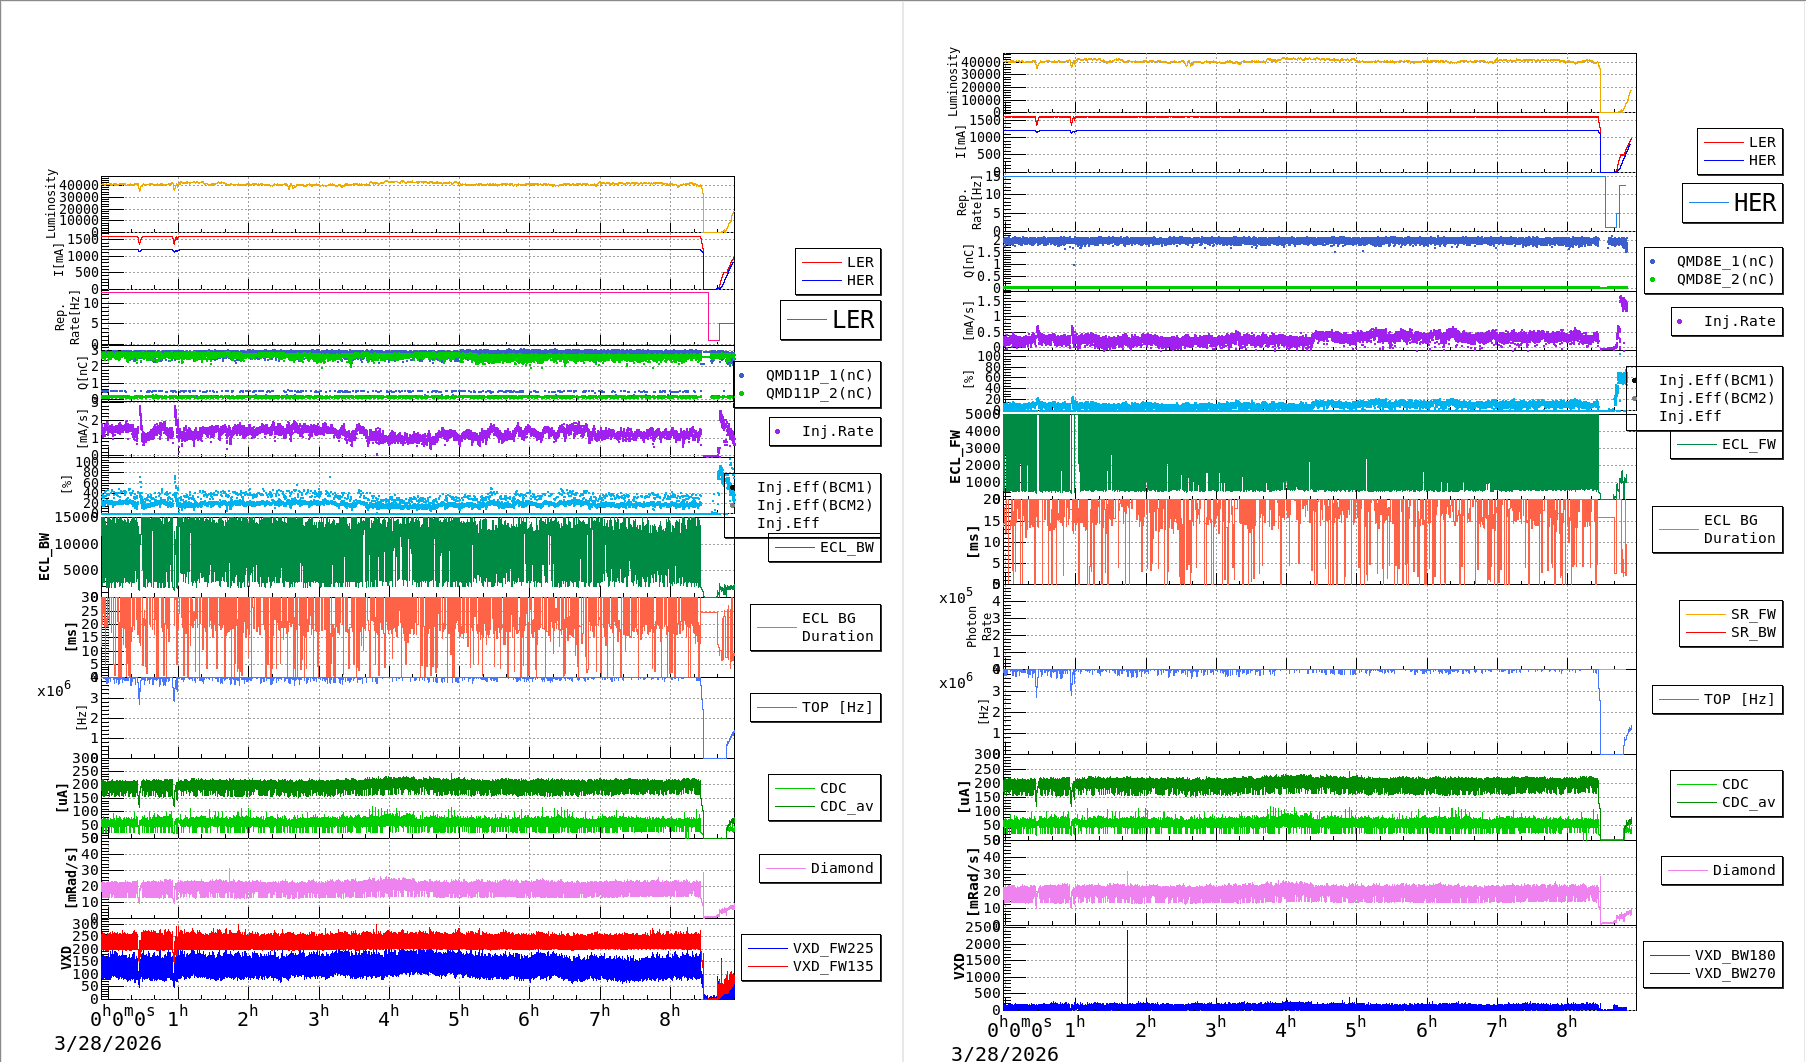Click the 6h tick on right time axis
This screenshot has width=1806, height=1062.
pyautogui.click(x=1426, y=1028)
